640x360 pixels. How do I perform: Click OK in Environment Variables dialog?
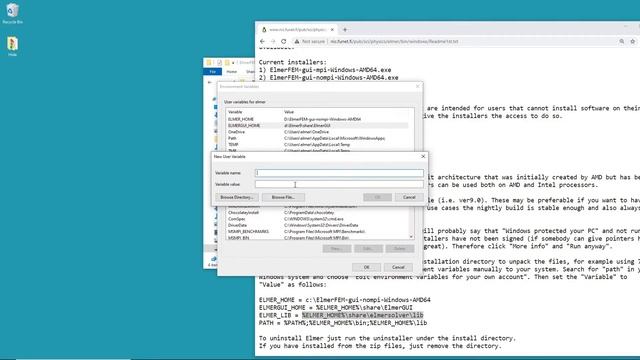pyautogui.click(x=367, y=267)
